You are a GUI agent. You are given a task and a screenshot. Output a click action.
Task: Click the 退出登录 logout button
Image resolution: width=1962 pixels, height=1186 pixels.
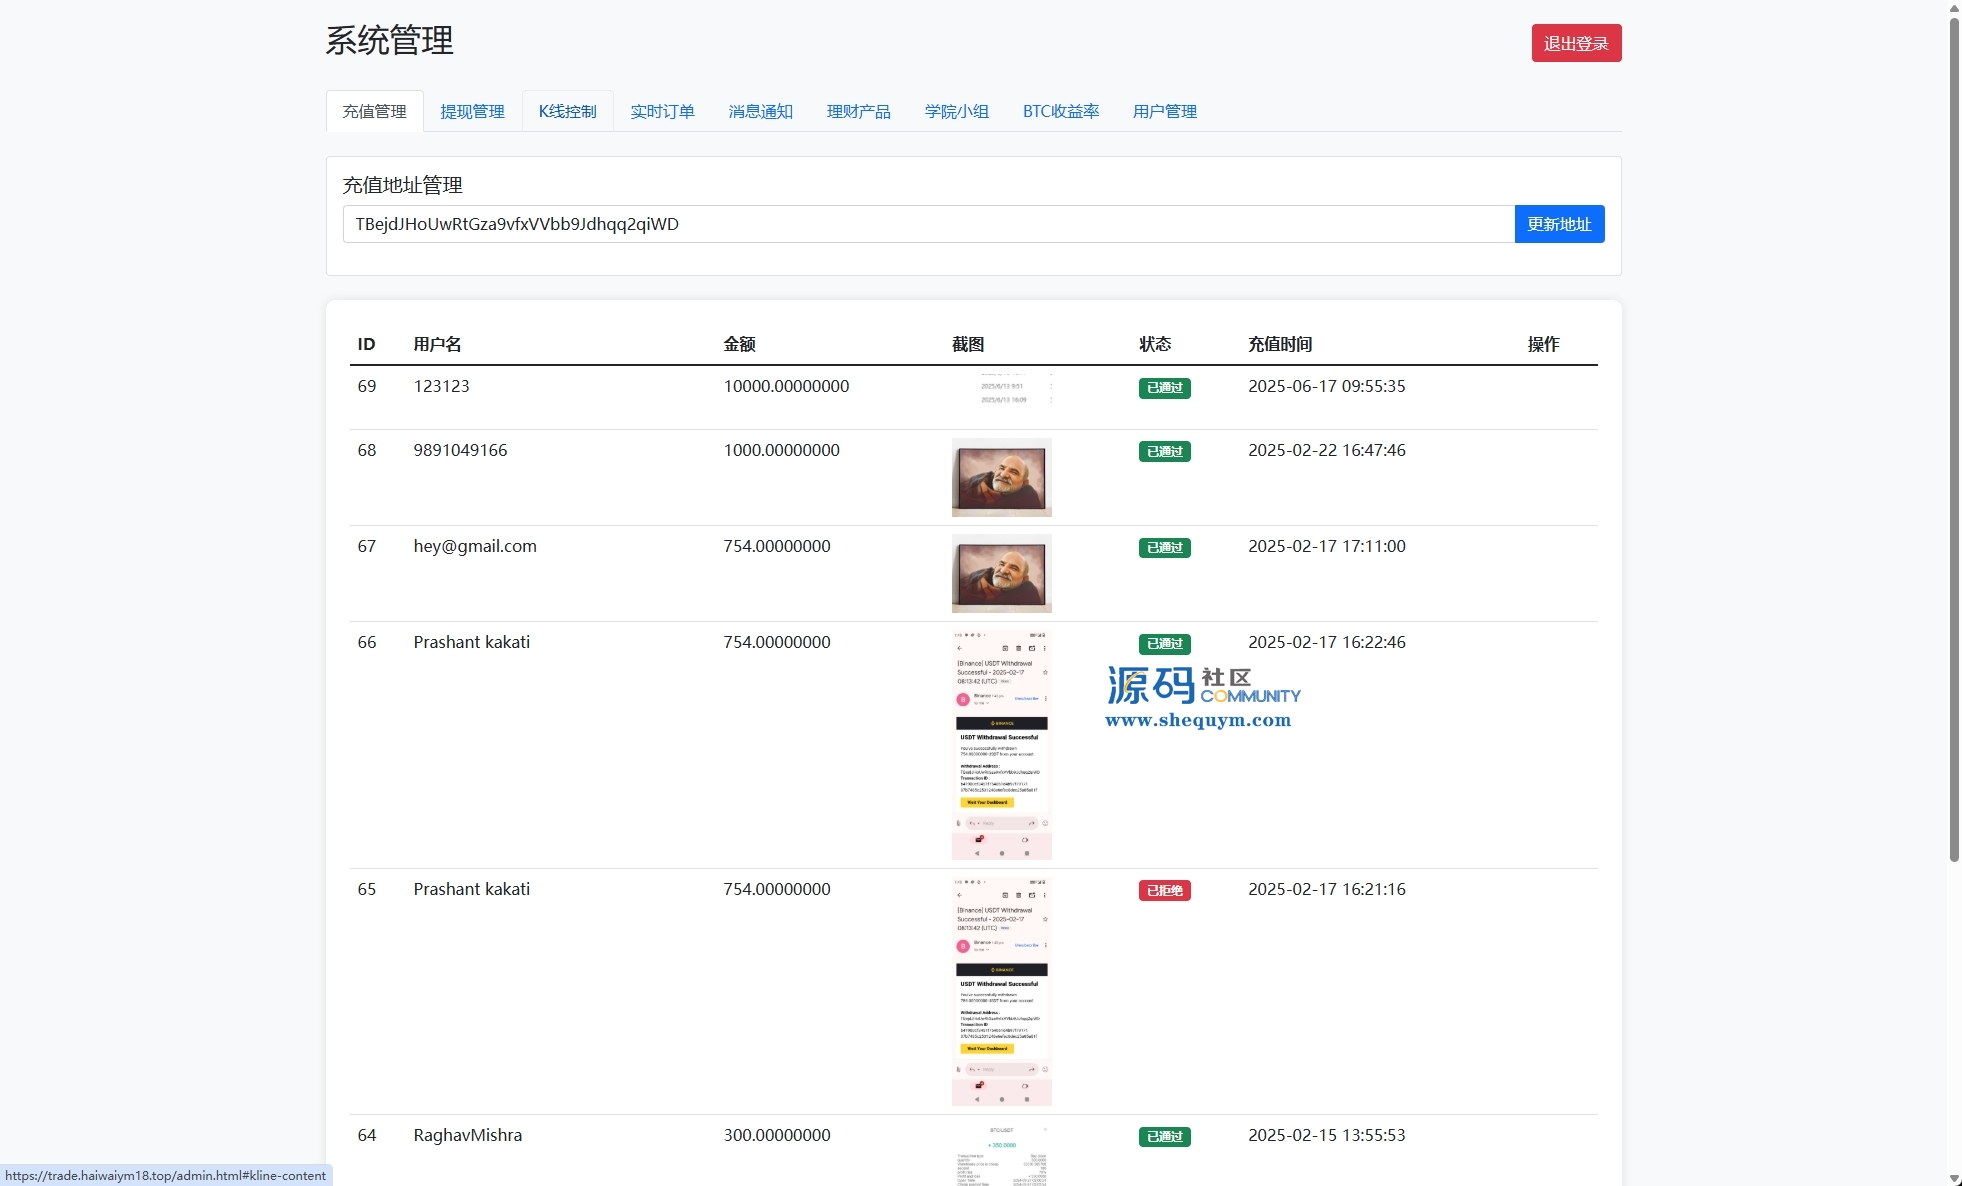coord(1575,43)
